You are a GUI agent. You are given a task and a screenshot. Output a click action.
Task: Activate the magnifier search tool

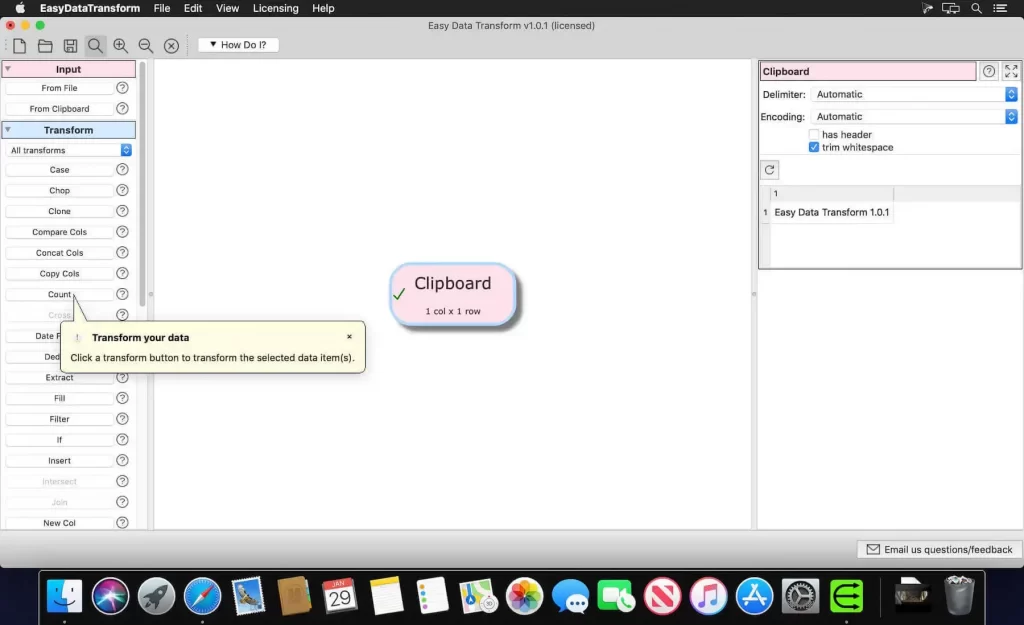pos(96,45)
